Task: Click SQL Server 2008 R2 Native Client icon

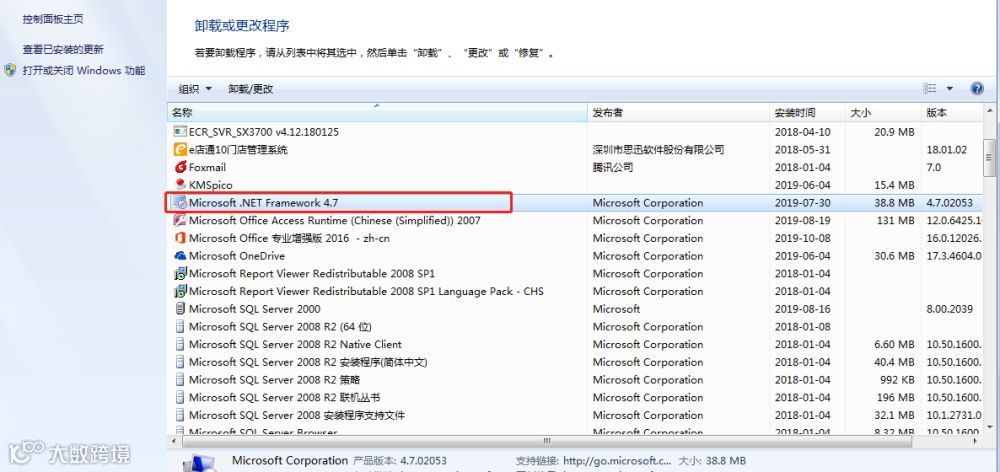Action: coord(180,344)
